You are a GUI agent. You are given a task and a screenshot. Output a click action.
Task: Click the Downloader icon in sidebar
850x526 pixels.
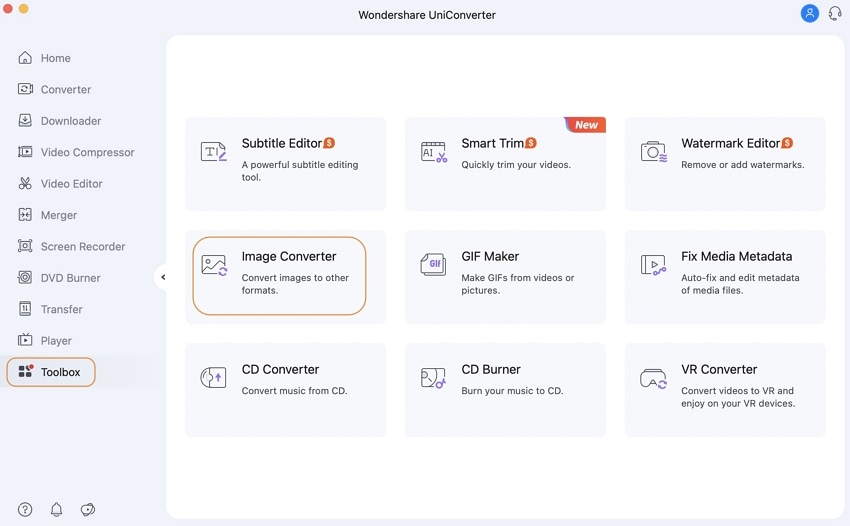[25, 120]
